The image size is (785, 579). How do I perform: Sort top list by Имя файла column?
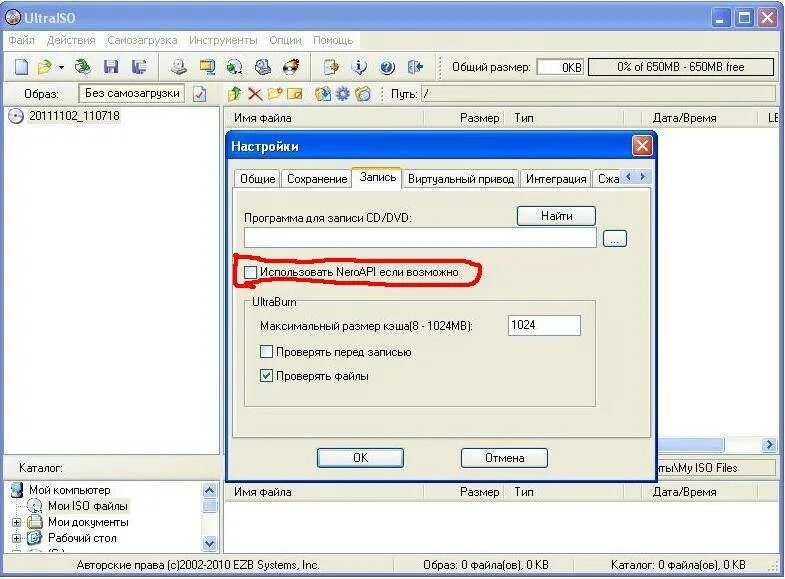click(x=323, y=118)
